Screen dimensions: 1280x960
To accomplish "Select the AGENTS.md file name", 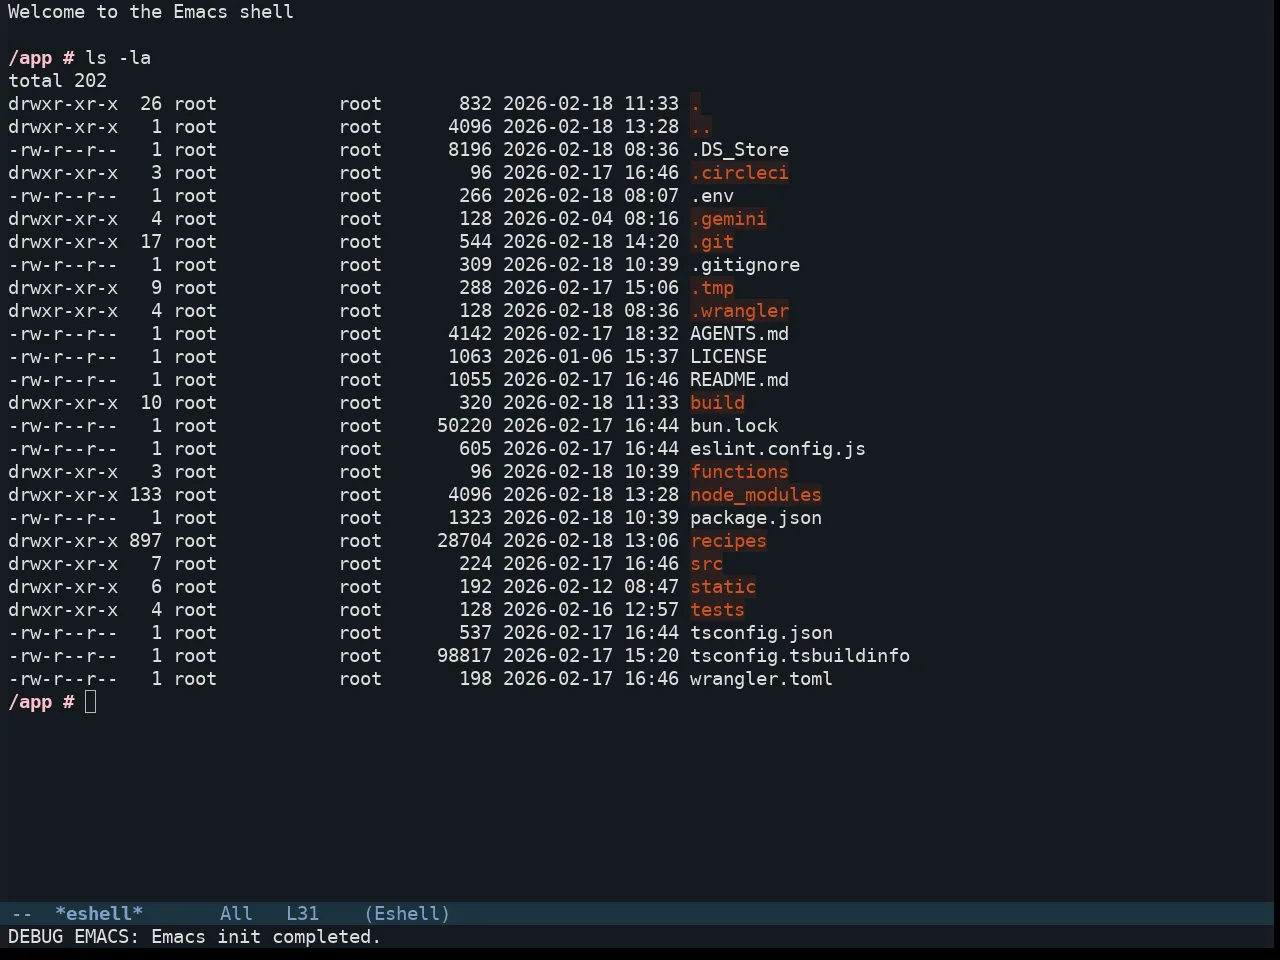I will (739, 334).
